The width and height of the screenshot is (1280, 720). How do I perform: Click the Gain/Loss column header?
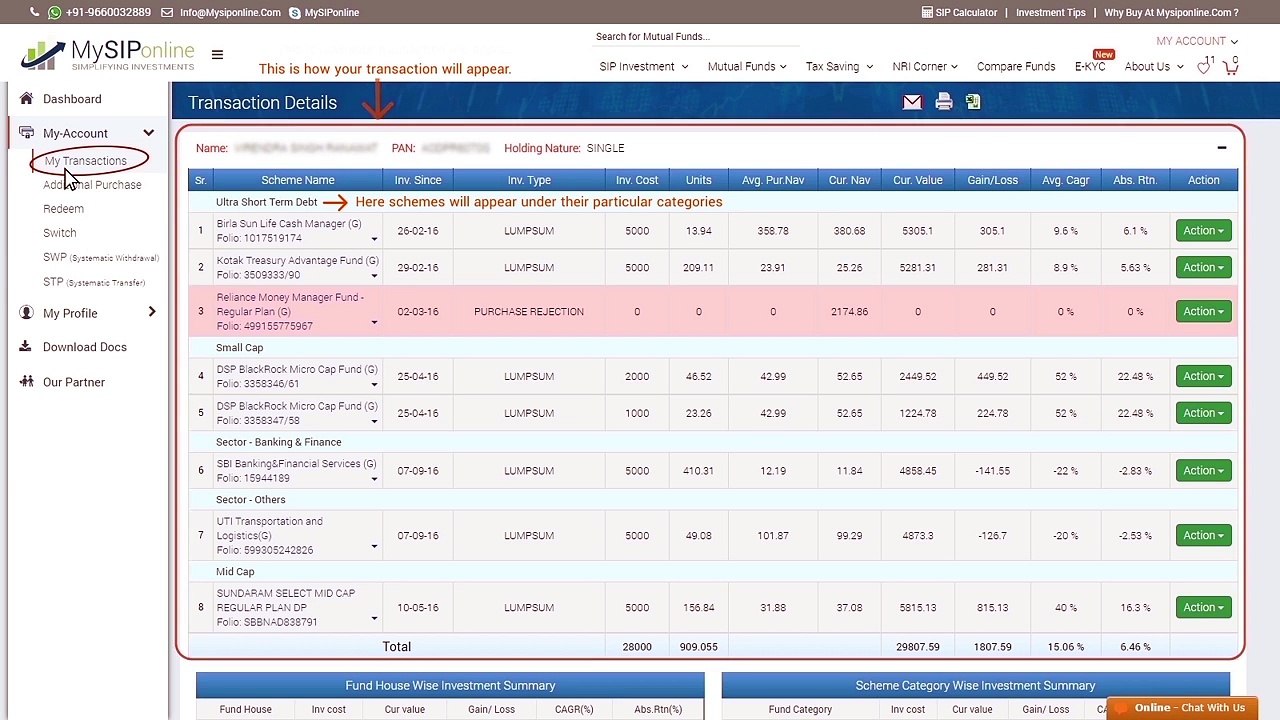pyautogui.click(x=992, y=180)
